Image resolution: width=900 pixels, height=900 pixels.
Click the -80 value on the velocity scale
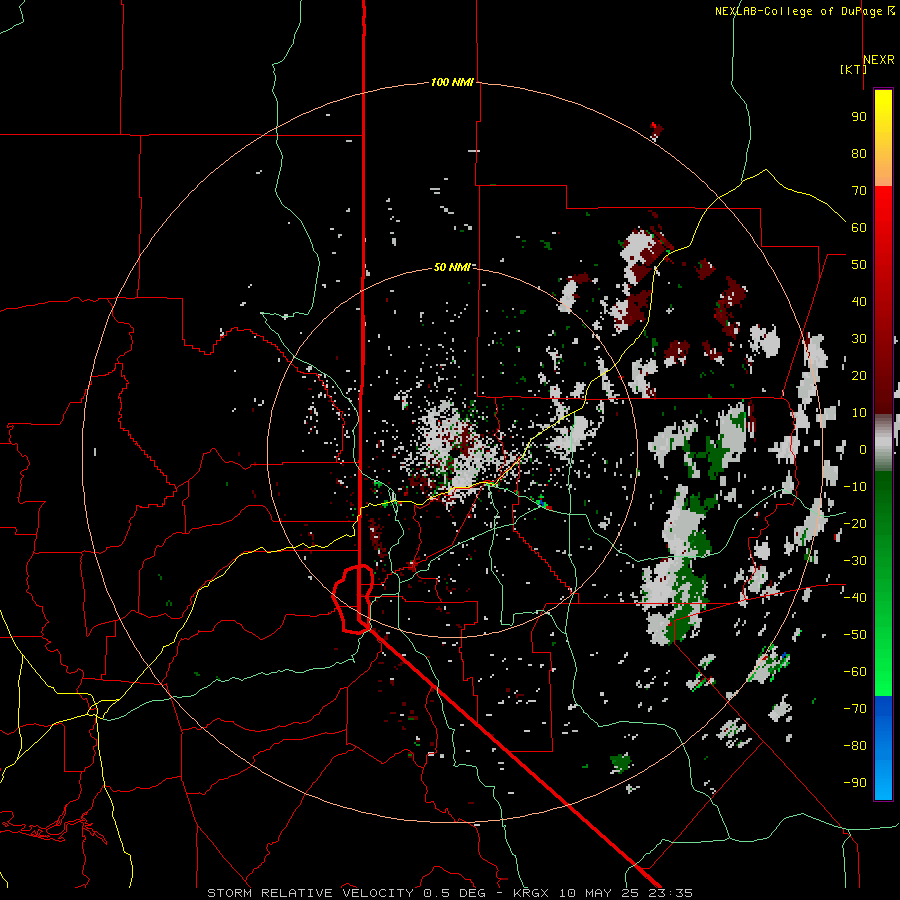tap(855, 746)
